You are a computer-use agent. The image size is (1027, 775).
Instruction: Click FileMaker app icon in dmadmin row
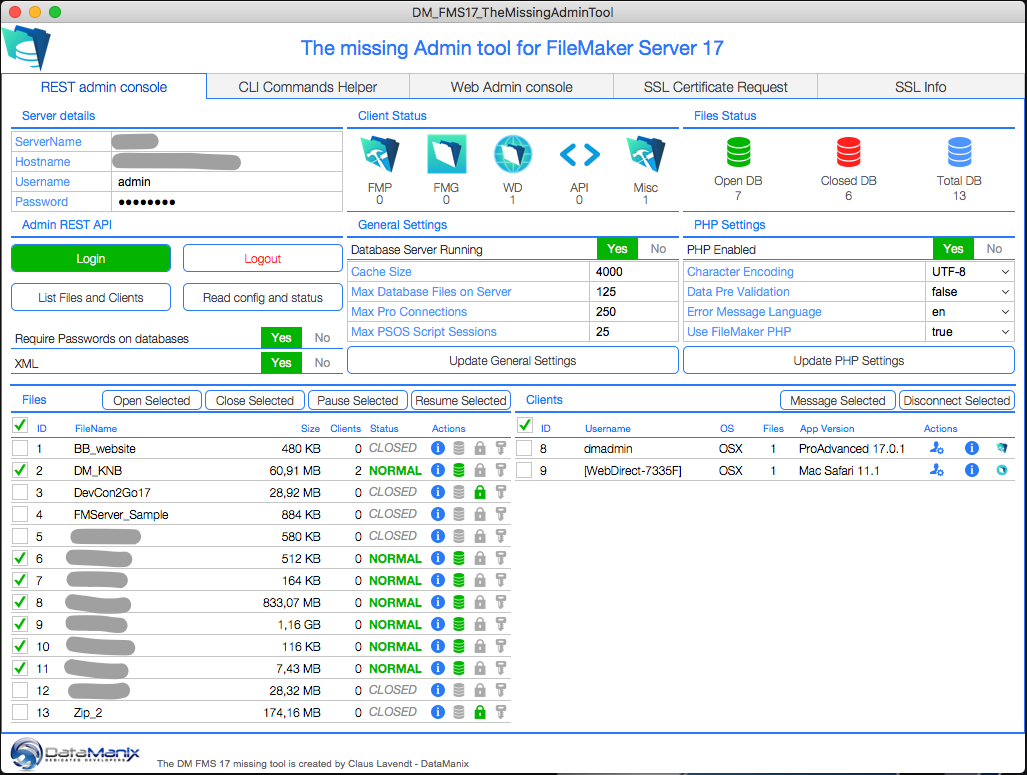coord(1002,448)
